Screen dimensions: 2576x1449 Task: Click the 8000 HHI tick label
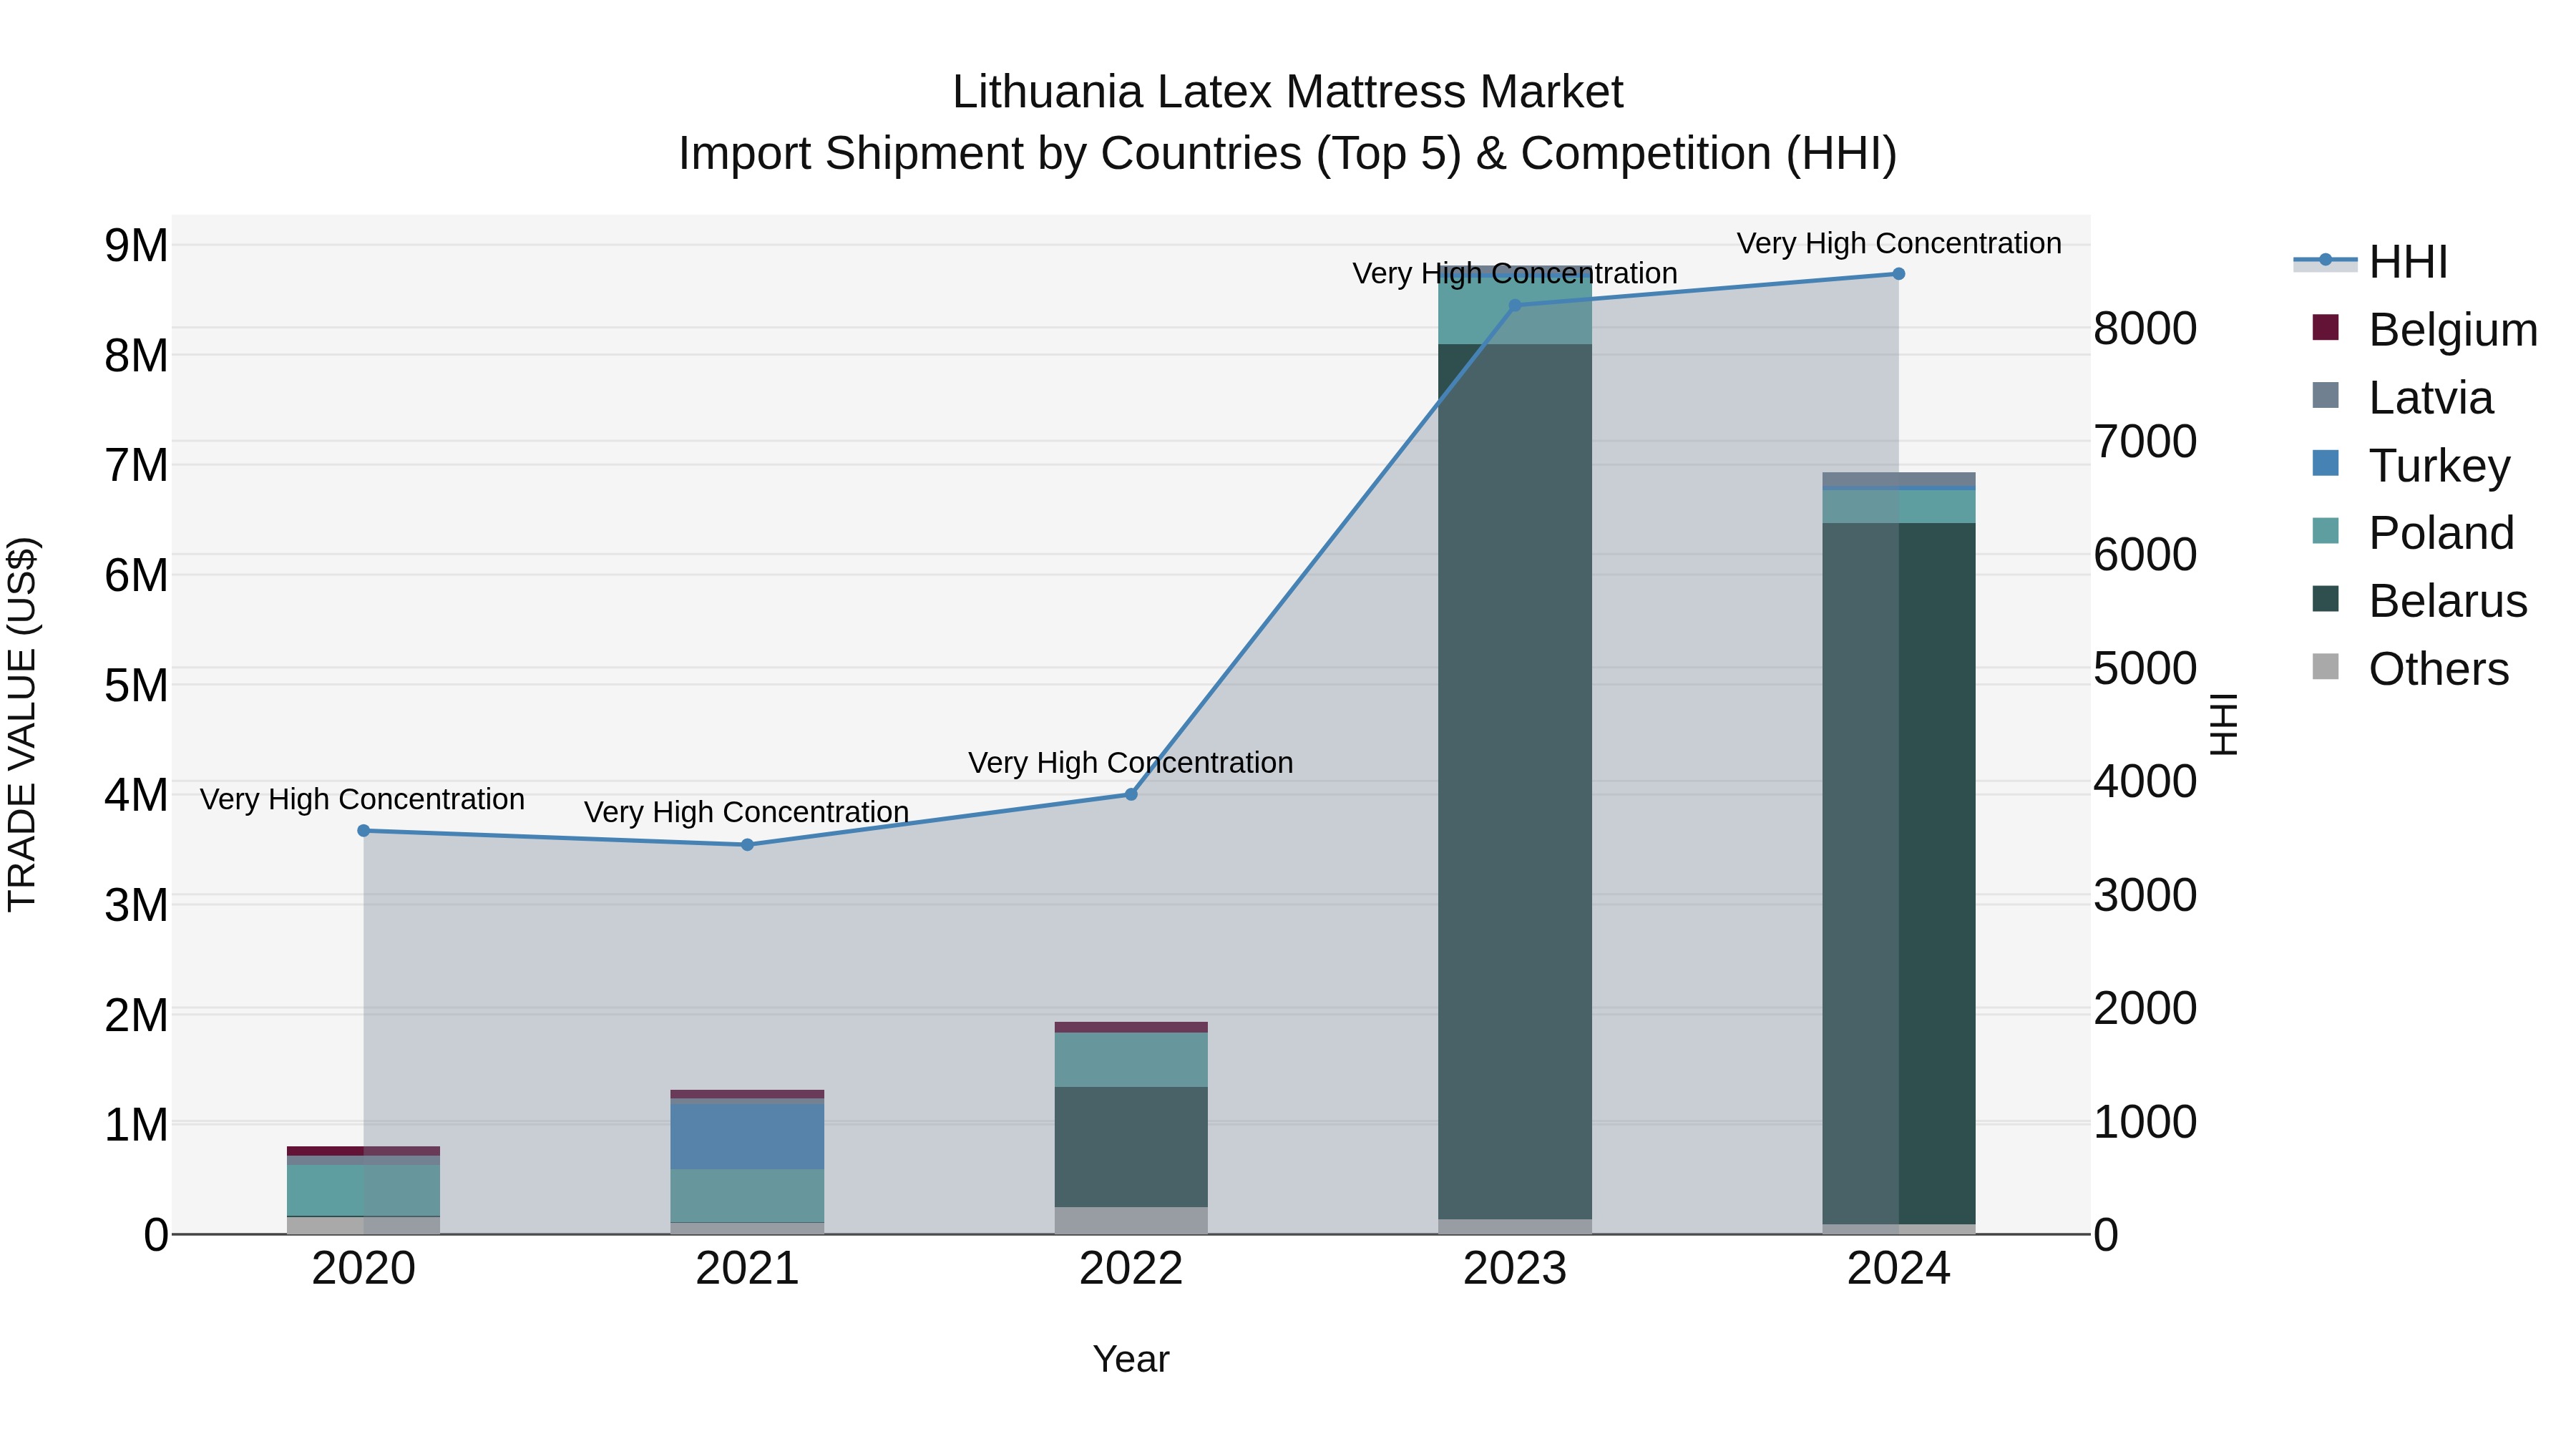pyautogui.click(x=2145, y=329)
